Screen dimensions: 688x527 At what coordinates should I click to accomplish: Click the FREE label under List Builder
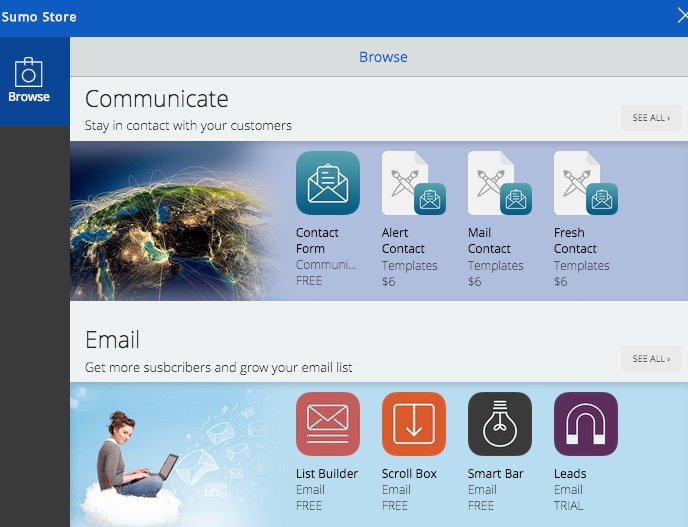[309, 506]
